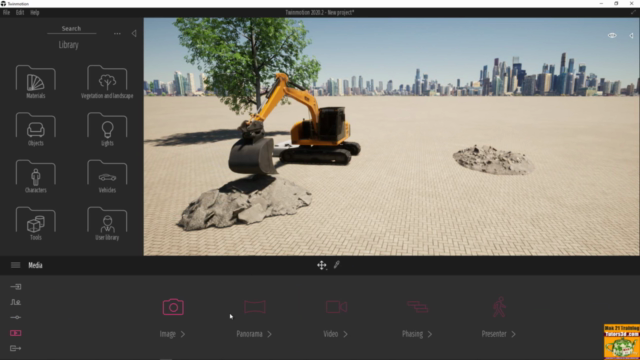Click the Panorama label
This screenshot has height=360, width=640.
(249, 334)
